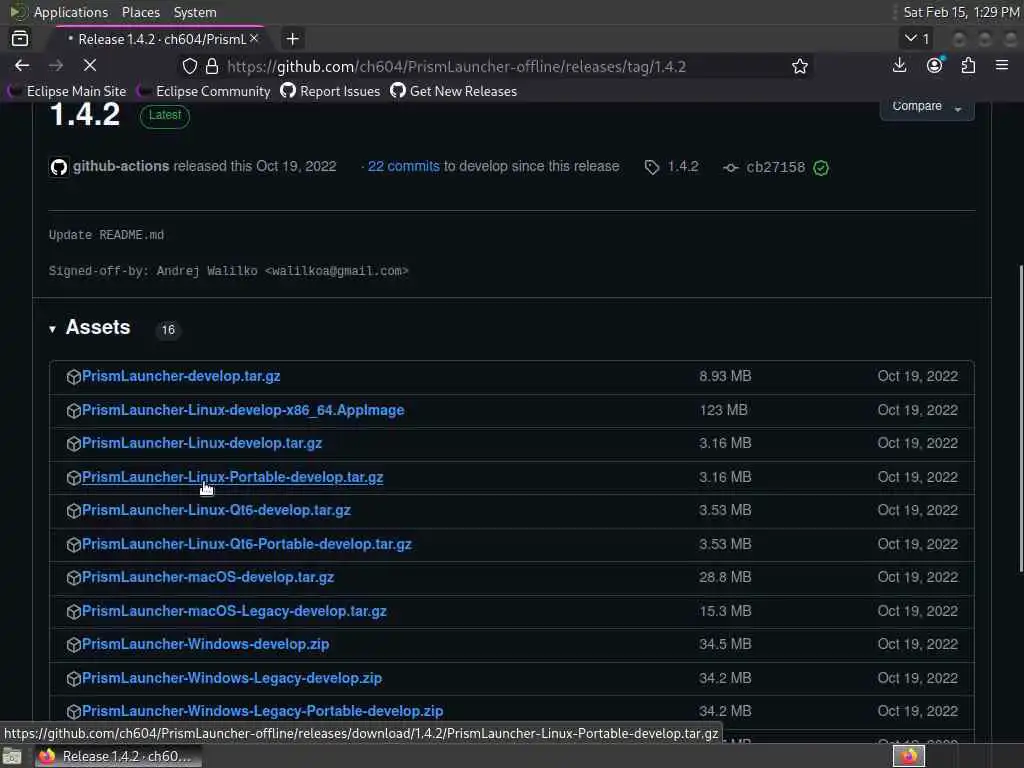Open the Eclipse Main Site bookmark
Screen dimensions: 1024x768
click(x=67, y=91)
